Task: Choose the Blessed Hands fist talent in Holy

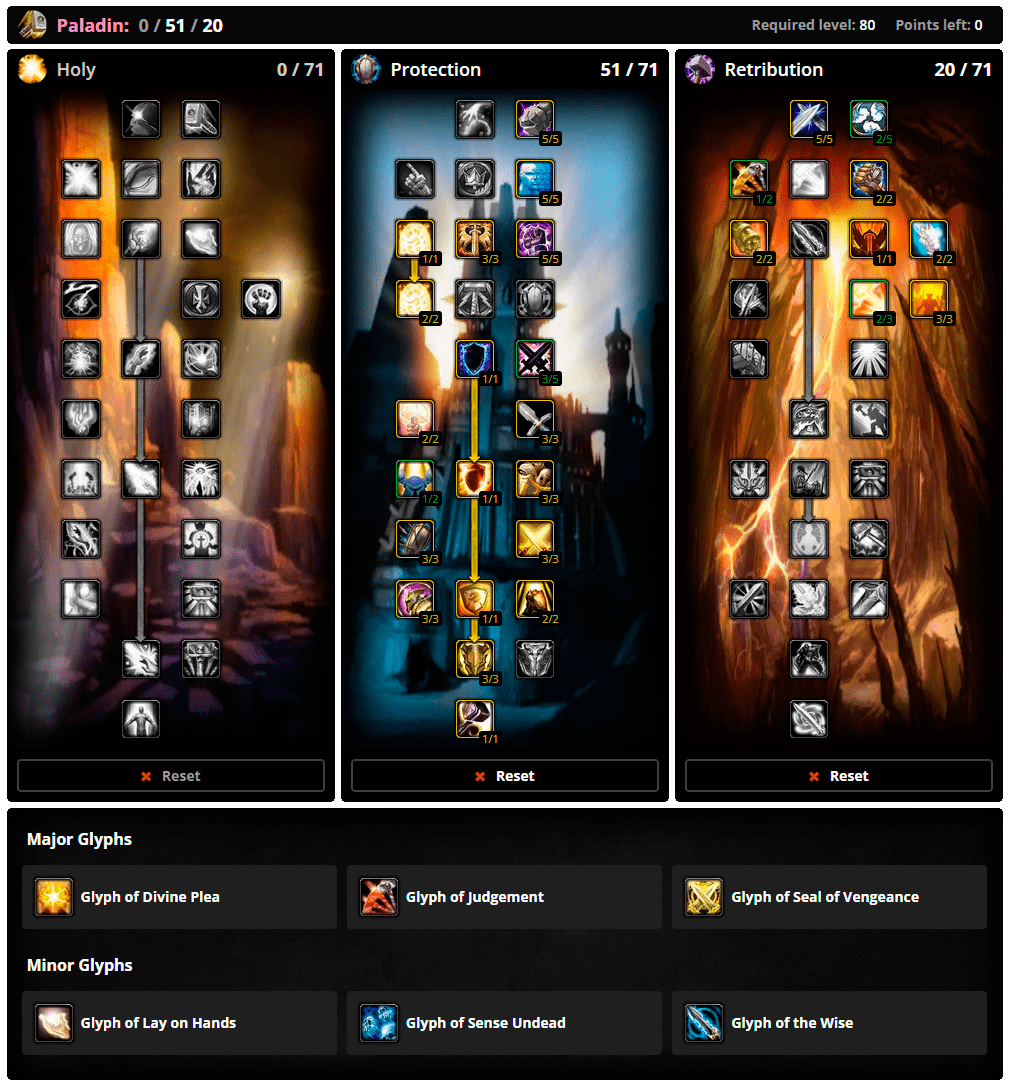Action: click(x=261, y=299)
